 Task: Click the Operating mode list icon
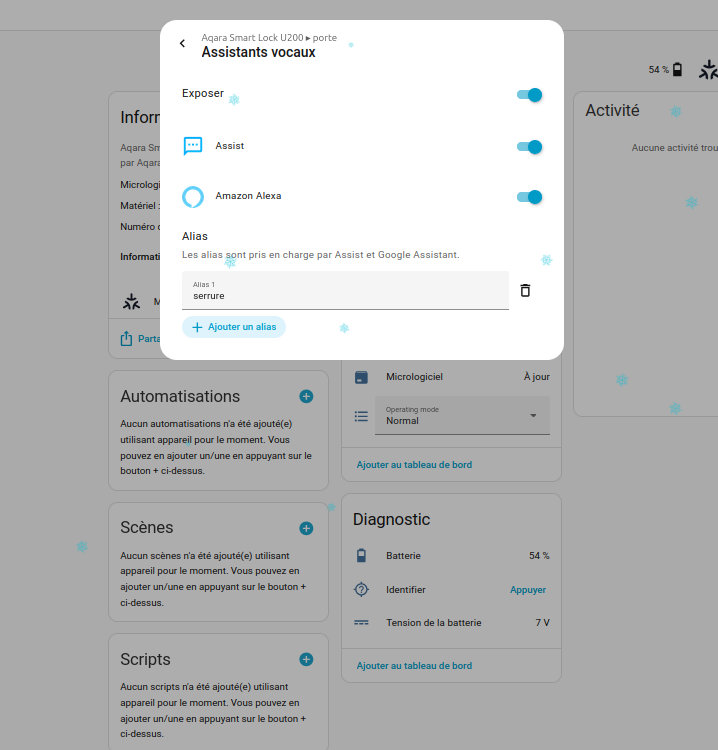coord(361,416)
